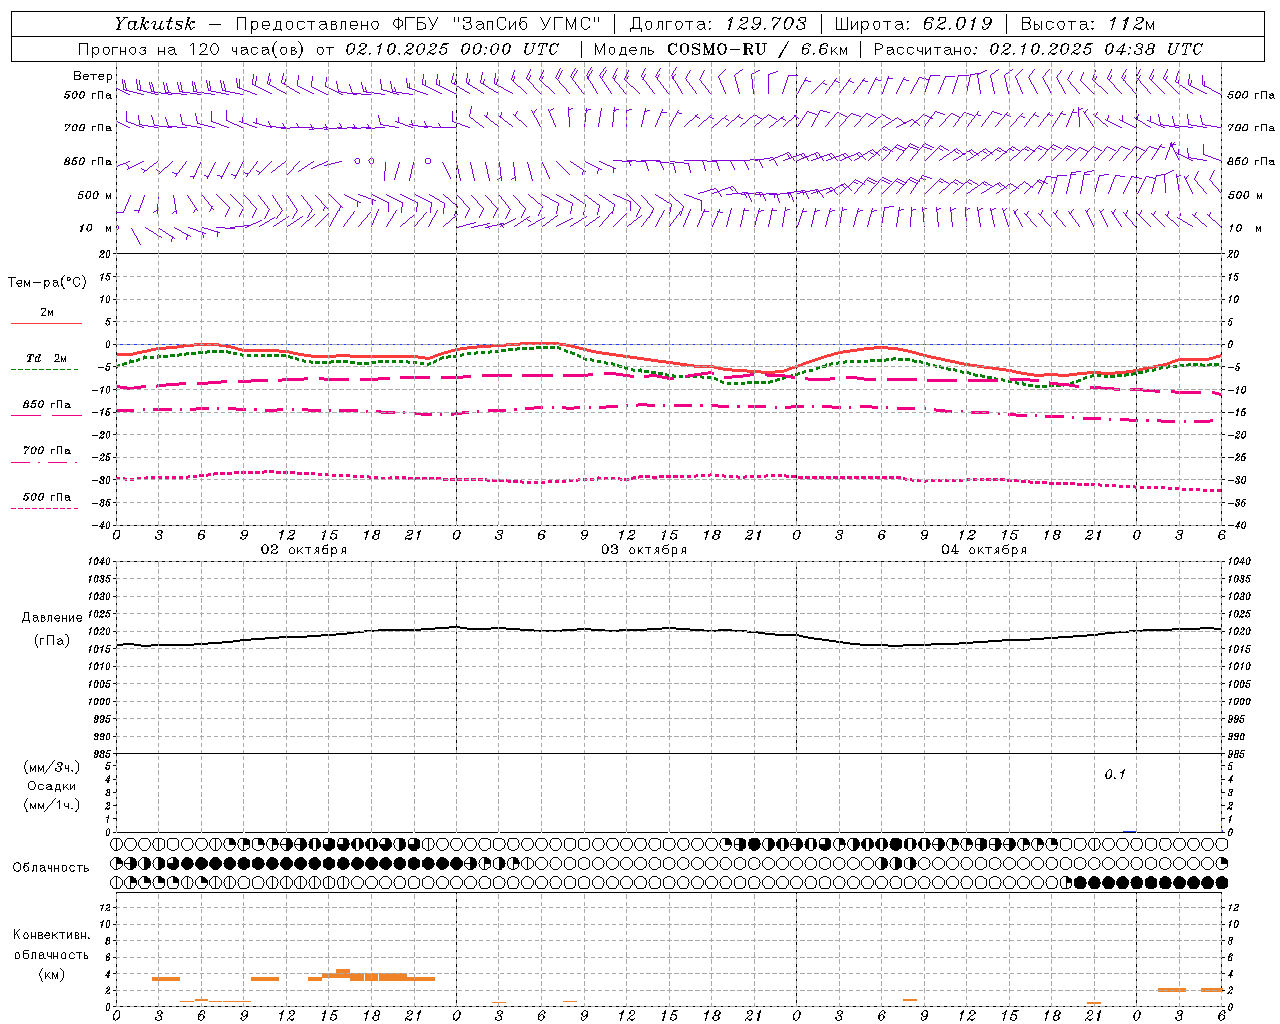Click the '(гПа)' unit under Давление
Image resolution: width=1280 pixels, height=1024 pixels.
click(52, 640)
